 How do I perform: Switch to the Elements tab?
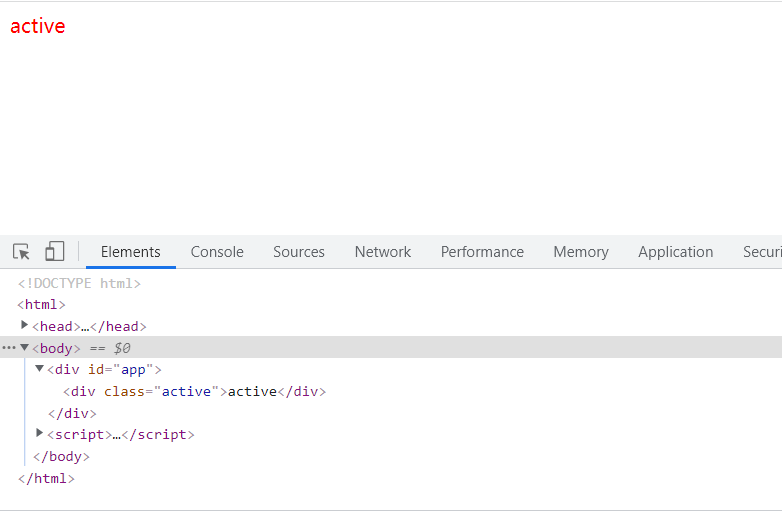coord(131,252)
